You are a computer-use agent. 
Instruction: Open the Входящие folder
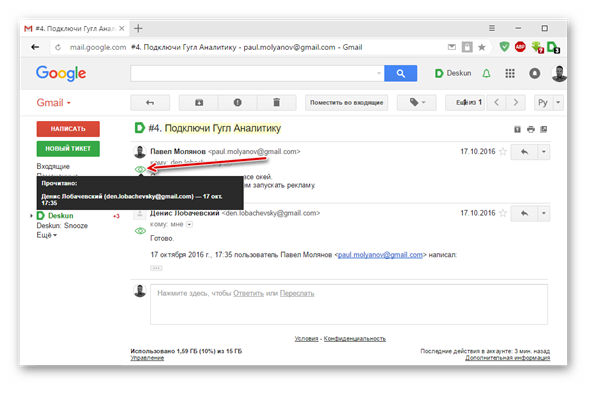[x=53, y=166]
